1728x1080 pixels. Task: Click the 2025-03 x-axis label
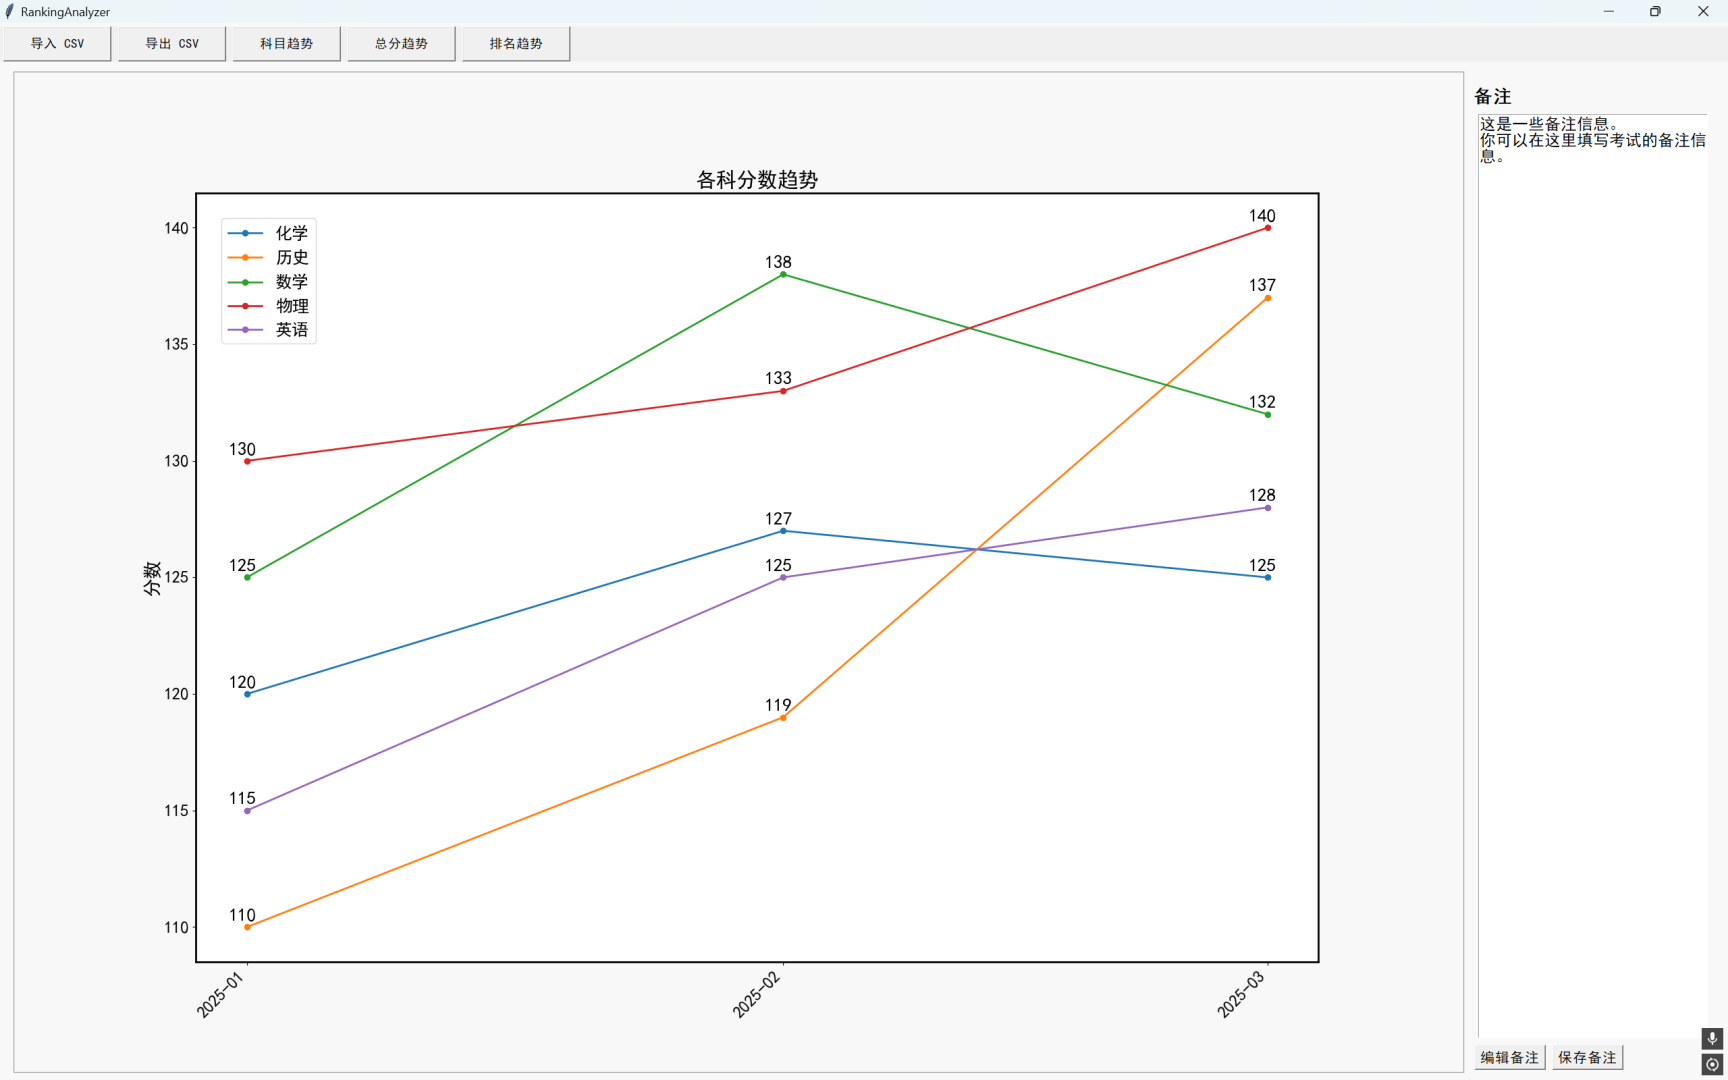coord(1242,994)
